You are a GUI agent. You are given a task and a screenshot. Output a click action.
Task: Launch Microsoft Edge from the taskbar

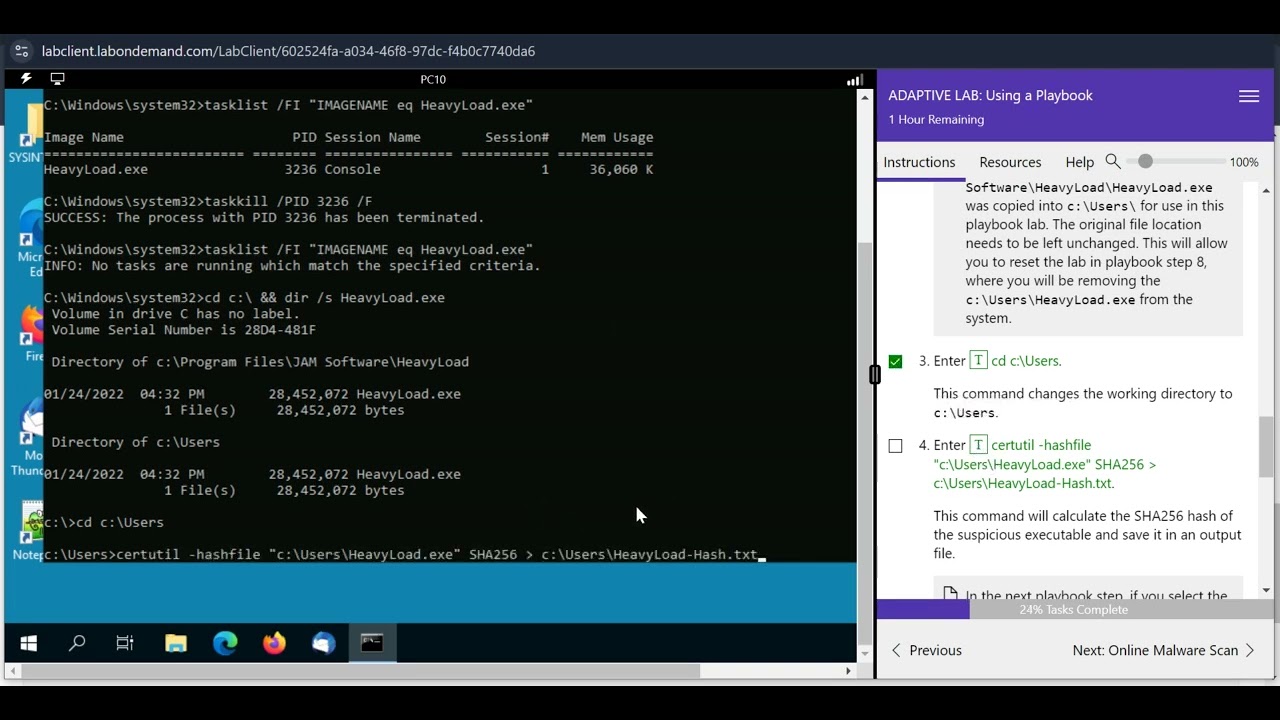click(x=225, y=644)
